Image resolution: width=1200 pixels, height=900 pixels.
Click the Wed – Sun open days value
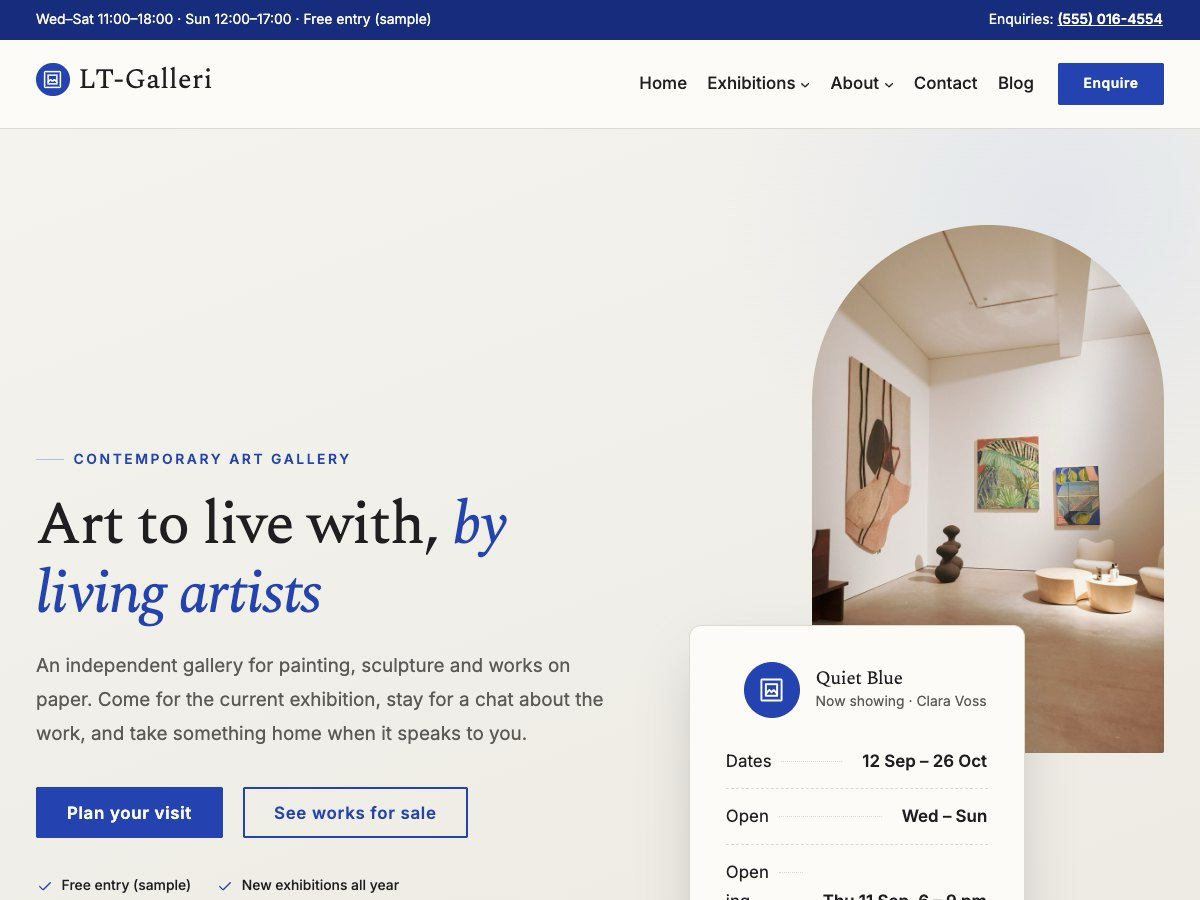944,816
